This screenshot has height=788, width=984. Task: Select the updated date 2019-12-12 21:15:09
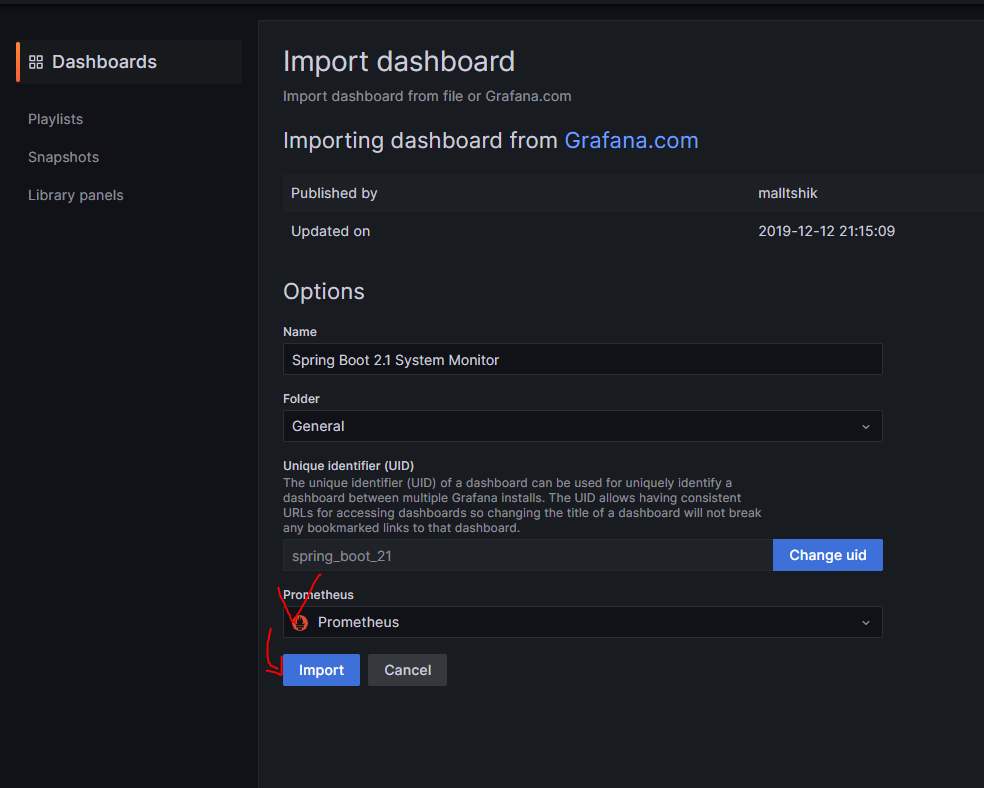click(x=826, y=231)
